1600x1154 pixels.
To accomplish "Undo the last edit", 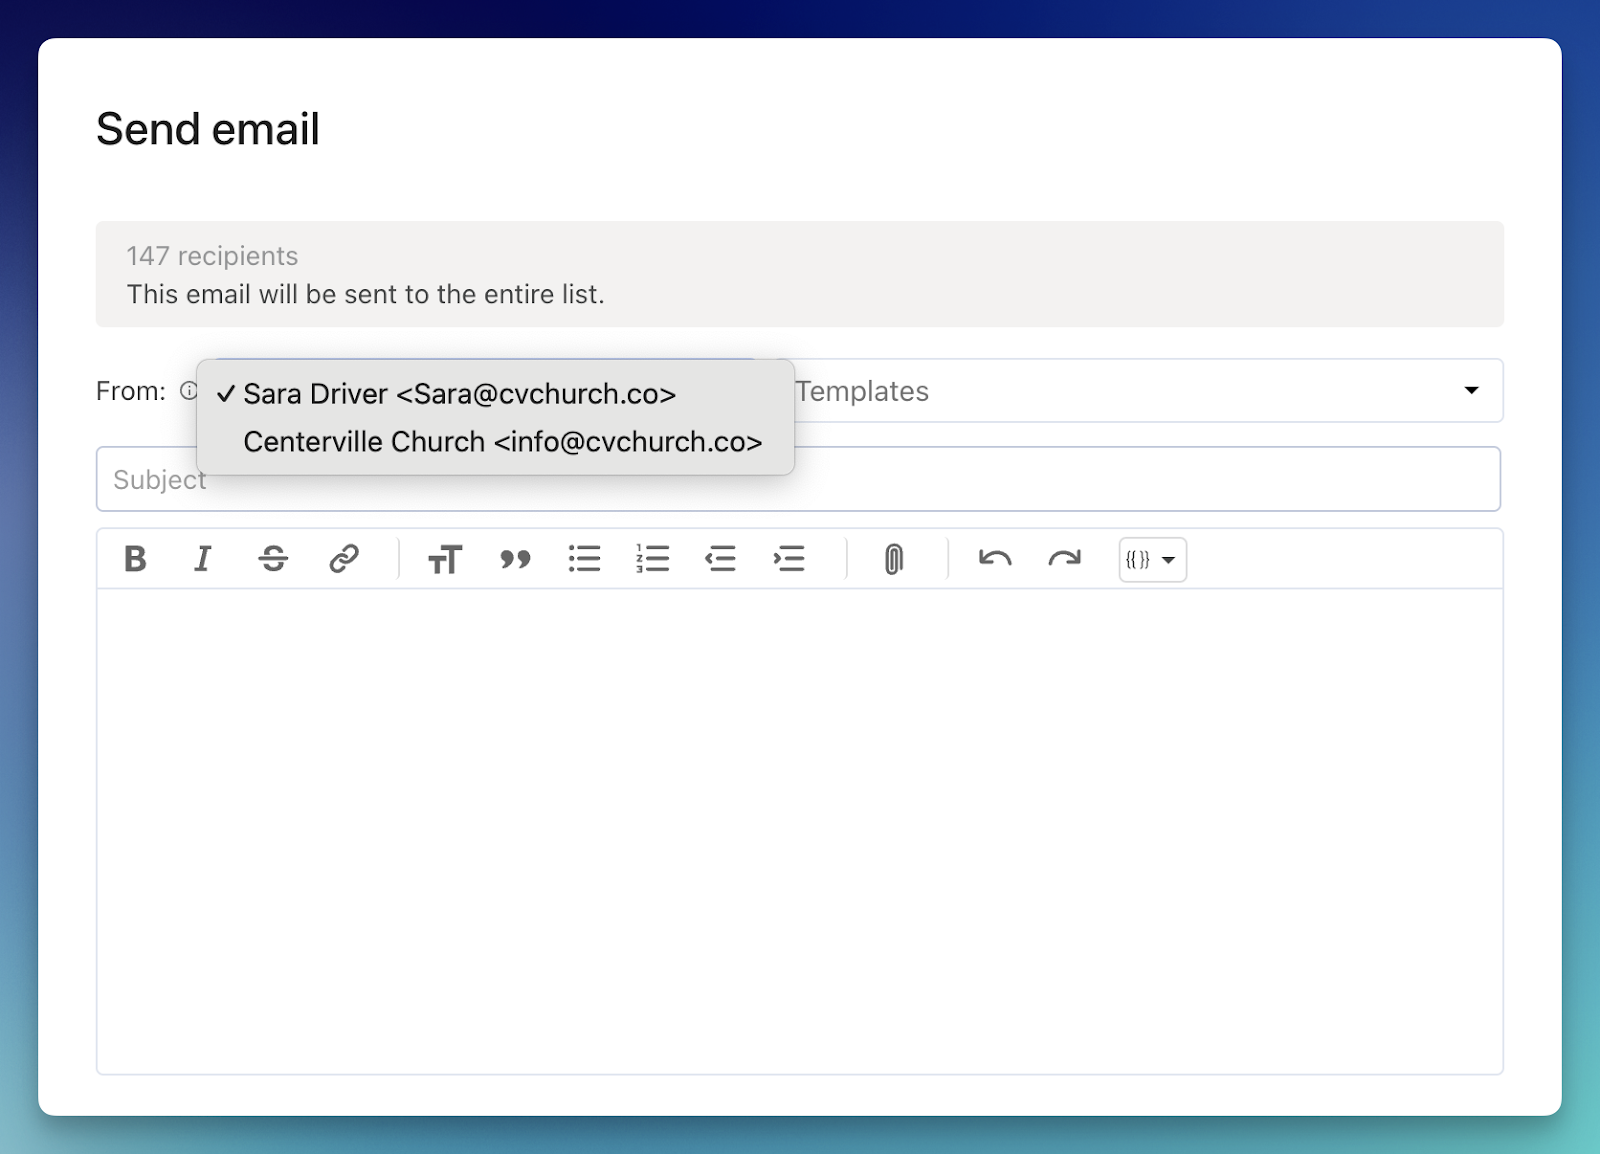I will click(995, 559).
